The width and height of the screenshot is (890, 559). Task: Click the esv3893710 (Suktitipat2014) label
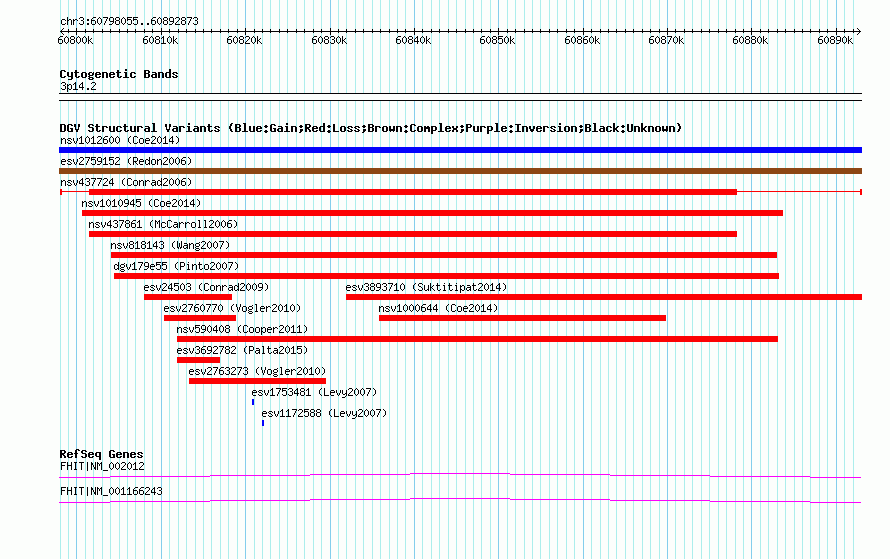click(426, 287)
